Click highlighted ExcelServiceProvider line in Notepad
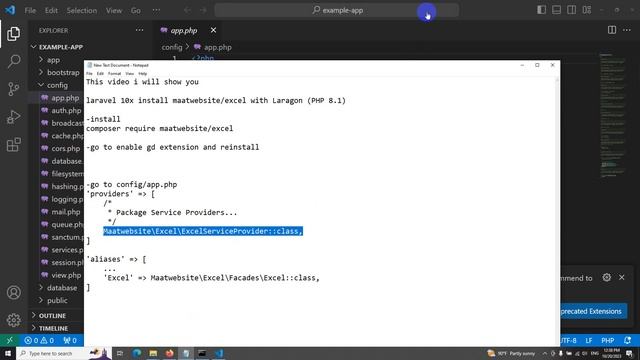This screenshot has width=640, height=360. pyautogui.click(x=203, y=231)
